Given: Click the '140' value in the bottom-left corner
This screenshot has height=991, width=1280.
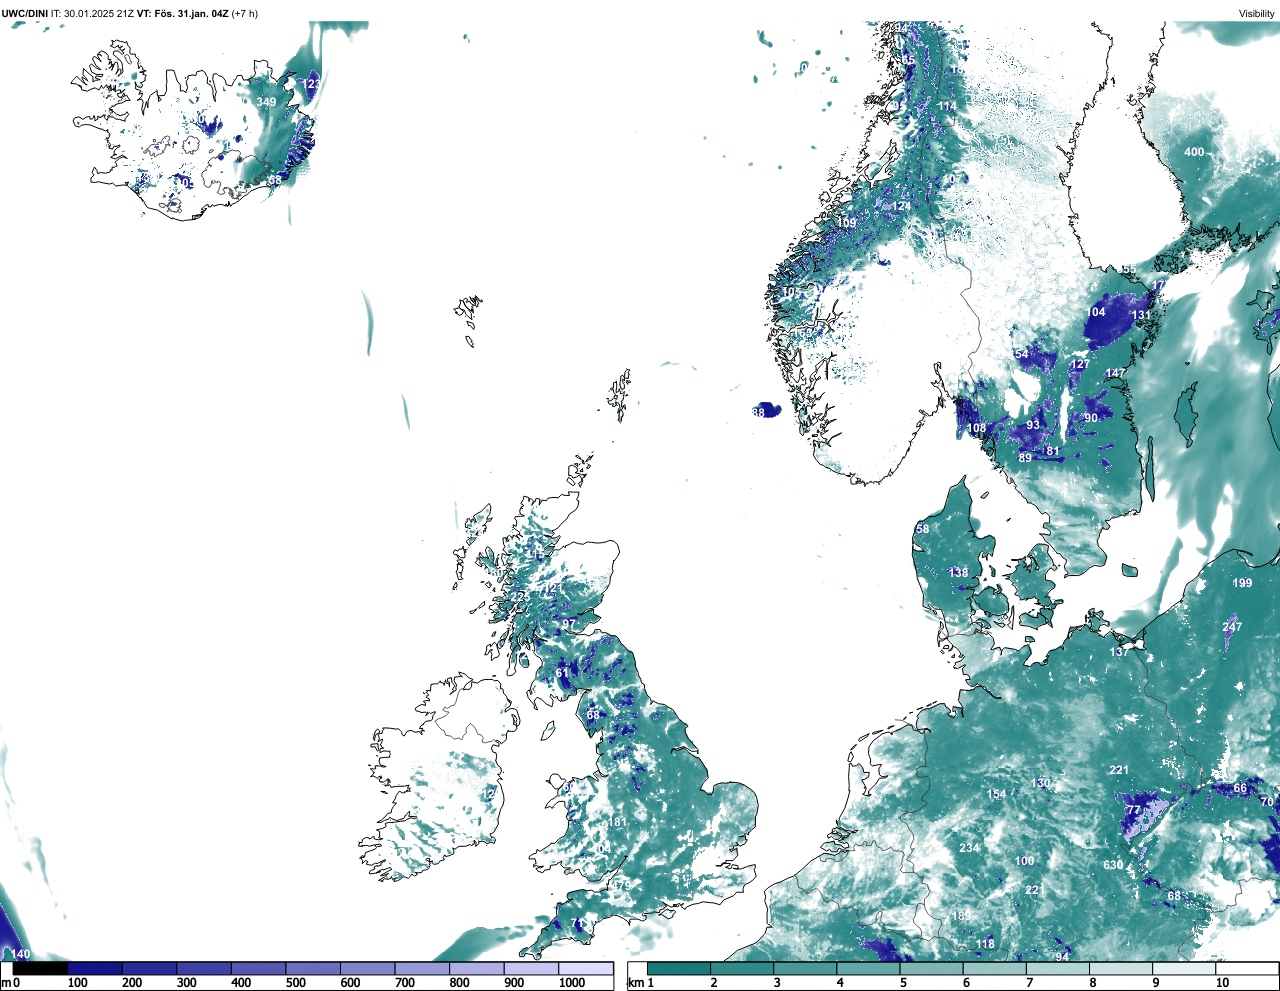Looking at the screenshot, I should click(x=21, y=954).
